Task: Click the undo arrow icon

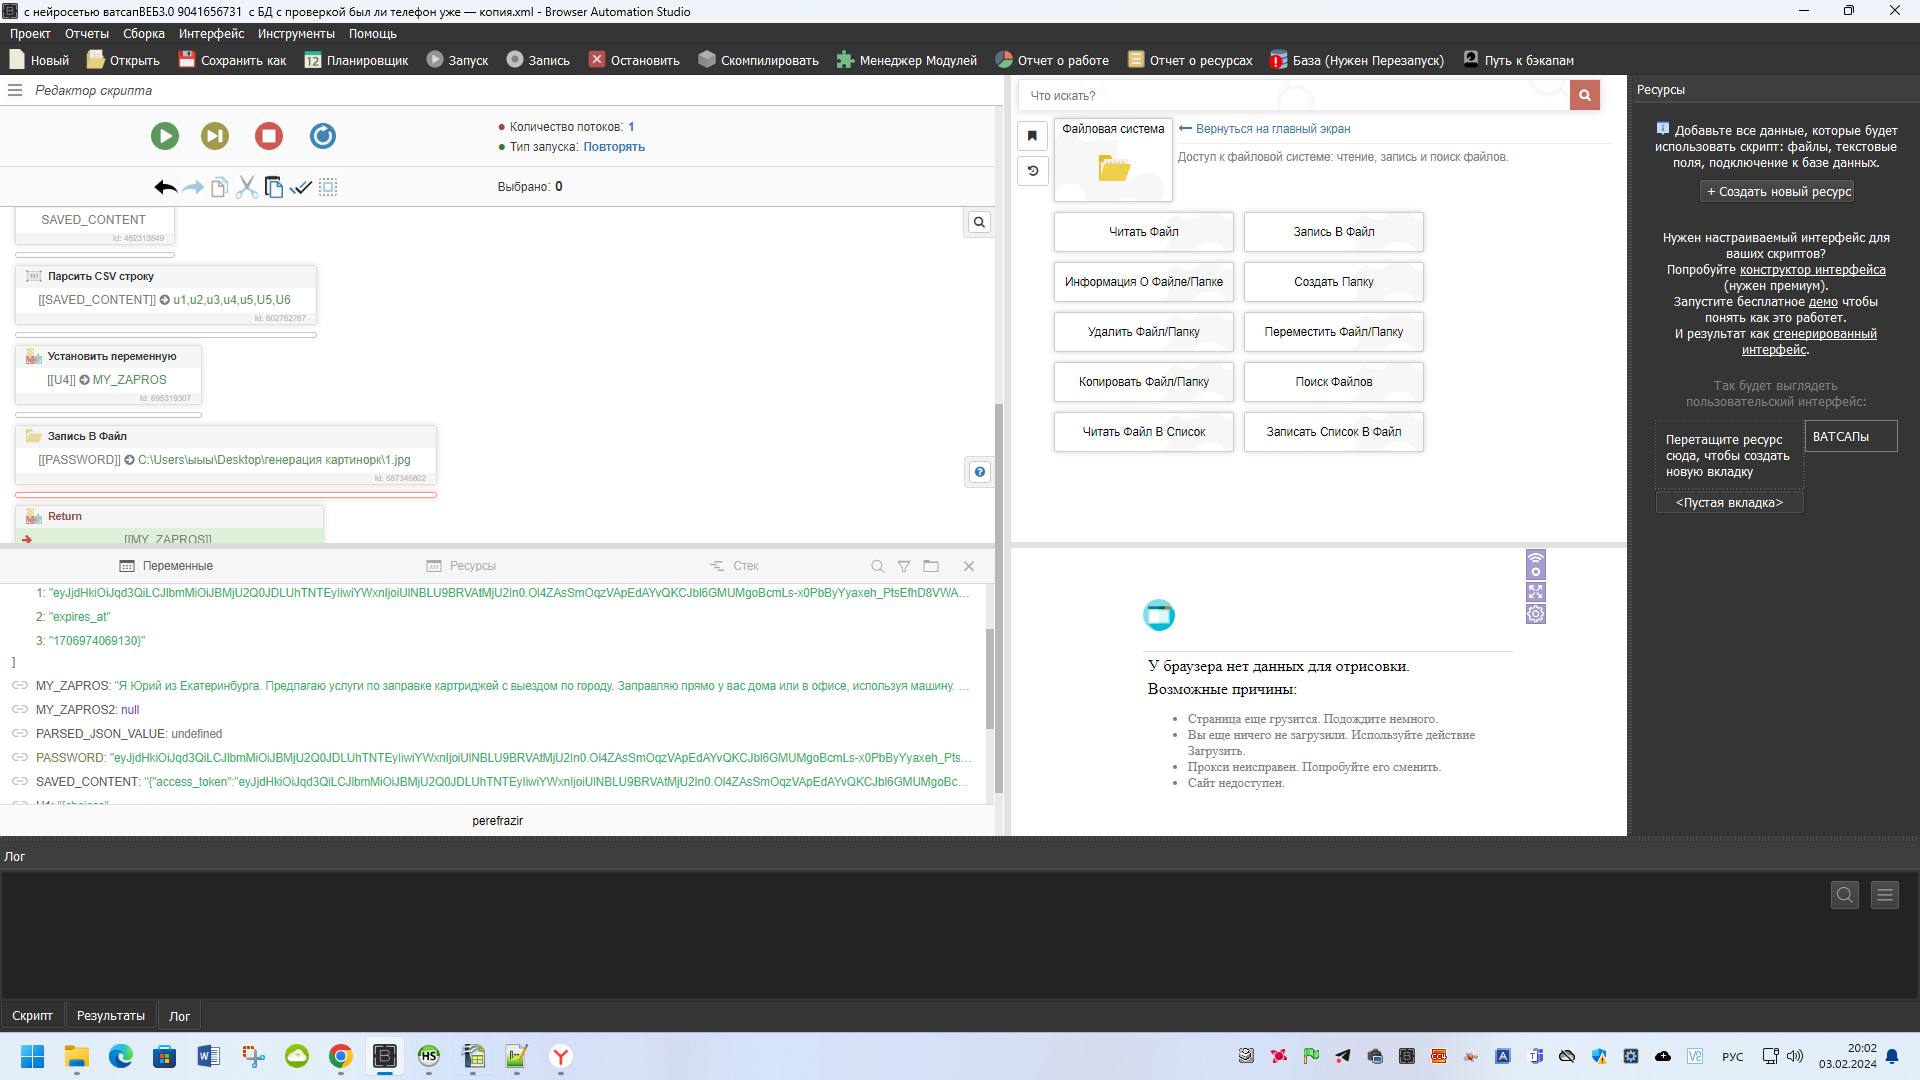Action: tap(165, 187)
